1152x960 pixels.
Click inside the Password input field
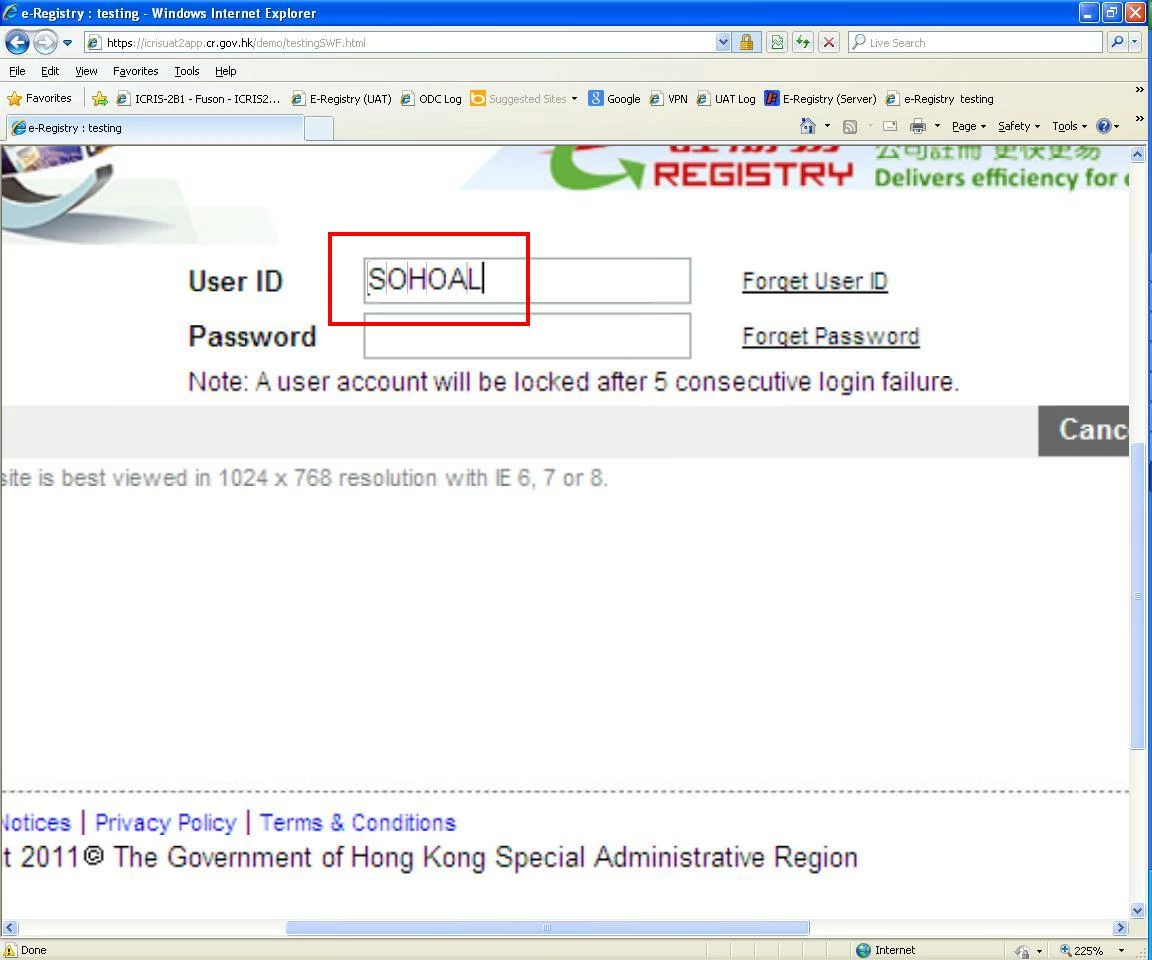(x=527, y=336)
